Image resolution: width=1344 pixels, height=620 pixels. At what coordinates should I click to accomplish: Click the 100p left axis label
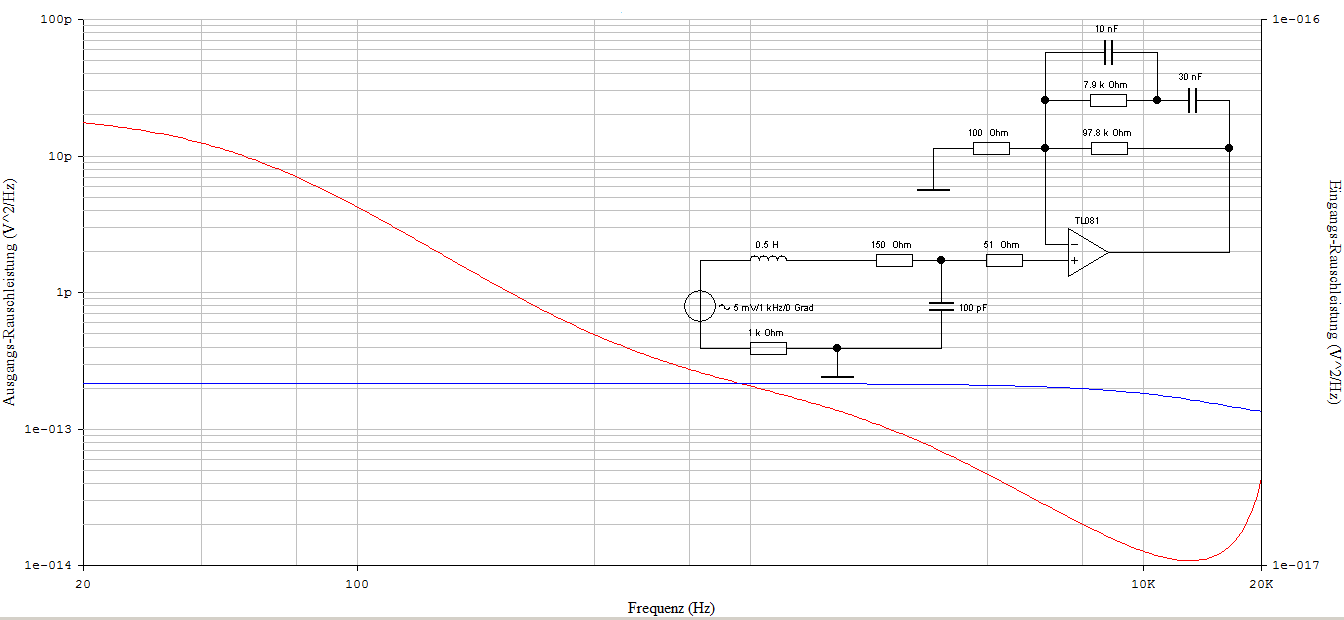pyautogui.click(x=56, y=20)
